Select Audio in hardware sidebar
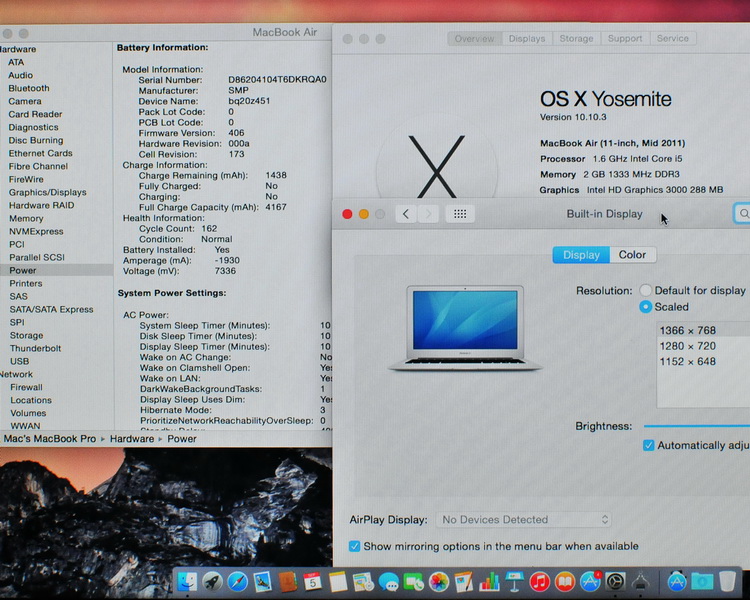Screen dimensions: 750x600 [21, 75]
